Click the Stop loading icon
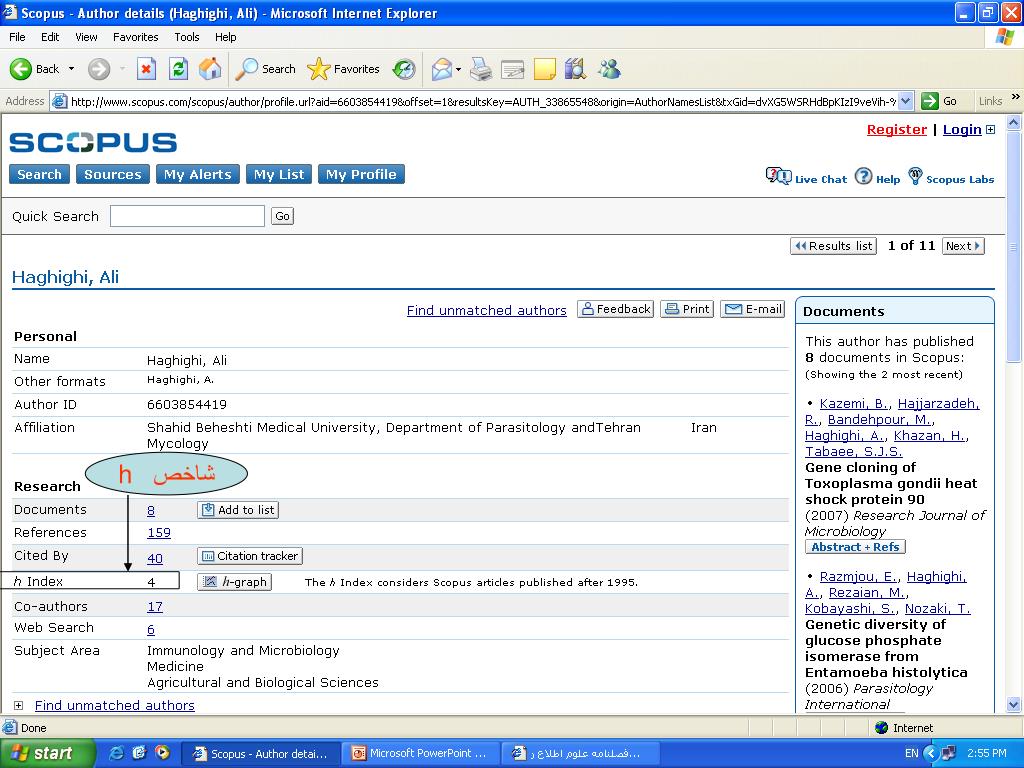The width and height of the screenshot is (1024, 768). click(x=146, y=69)
